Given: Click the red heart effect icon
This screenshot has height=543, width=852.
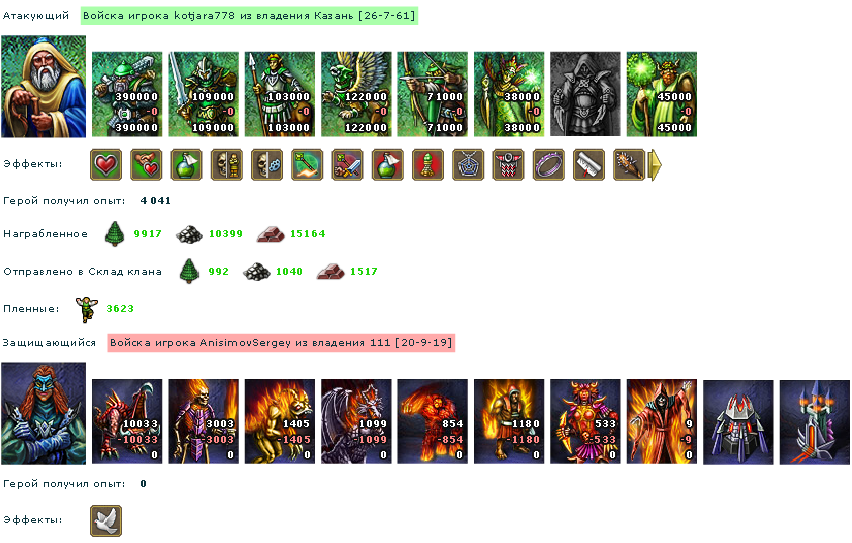Looking at the screenshot, I should click(106, 165).
